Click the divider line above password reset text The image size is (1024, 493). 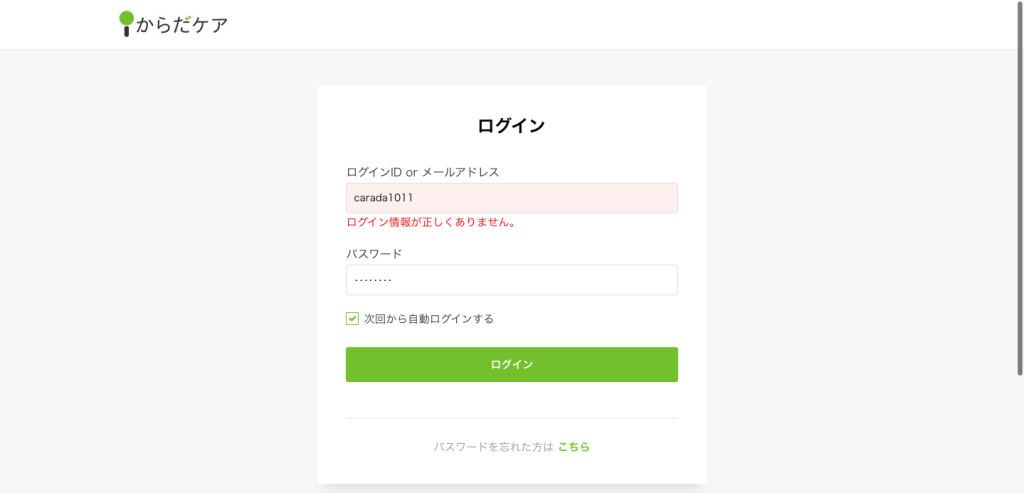tap(511, 418)
